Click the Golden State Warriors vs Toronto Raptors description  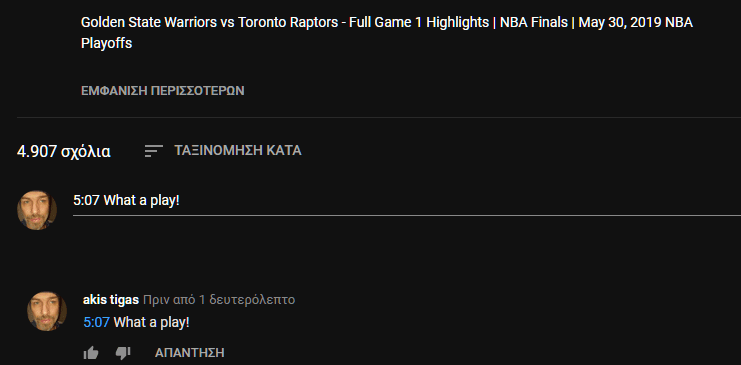pyautogui.click(x=387, y=33)
